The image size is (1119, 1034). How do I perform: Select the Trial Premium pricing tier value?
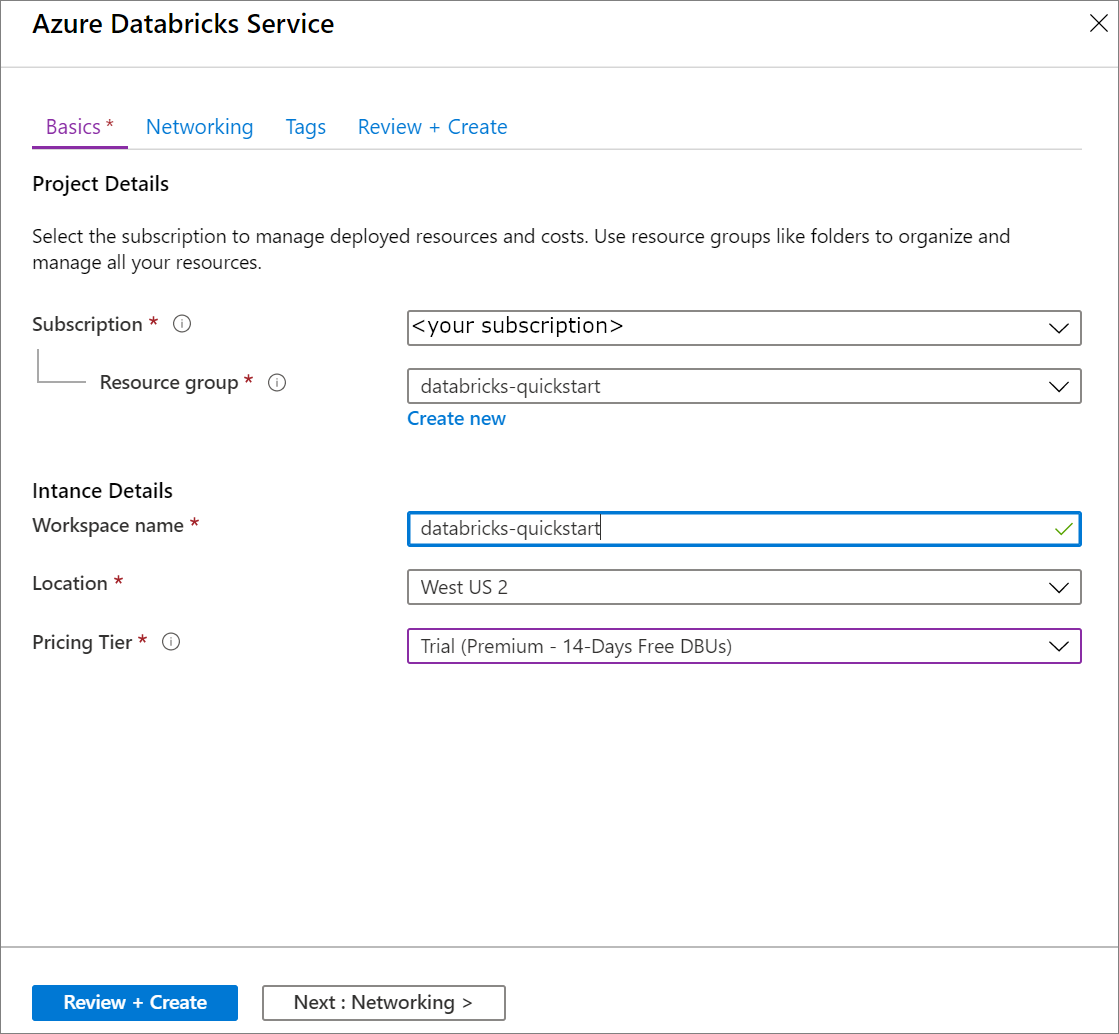point(700,646)
